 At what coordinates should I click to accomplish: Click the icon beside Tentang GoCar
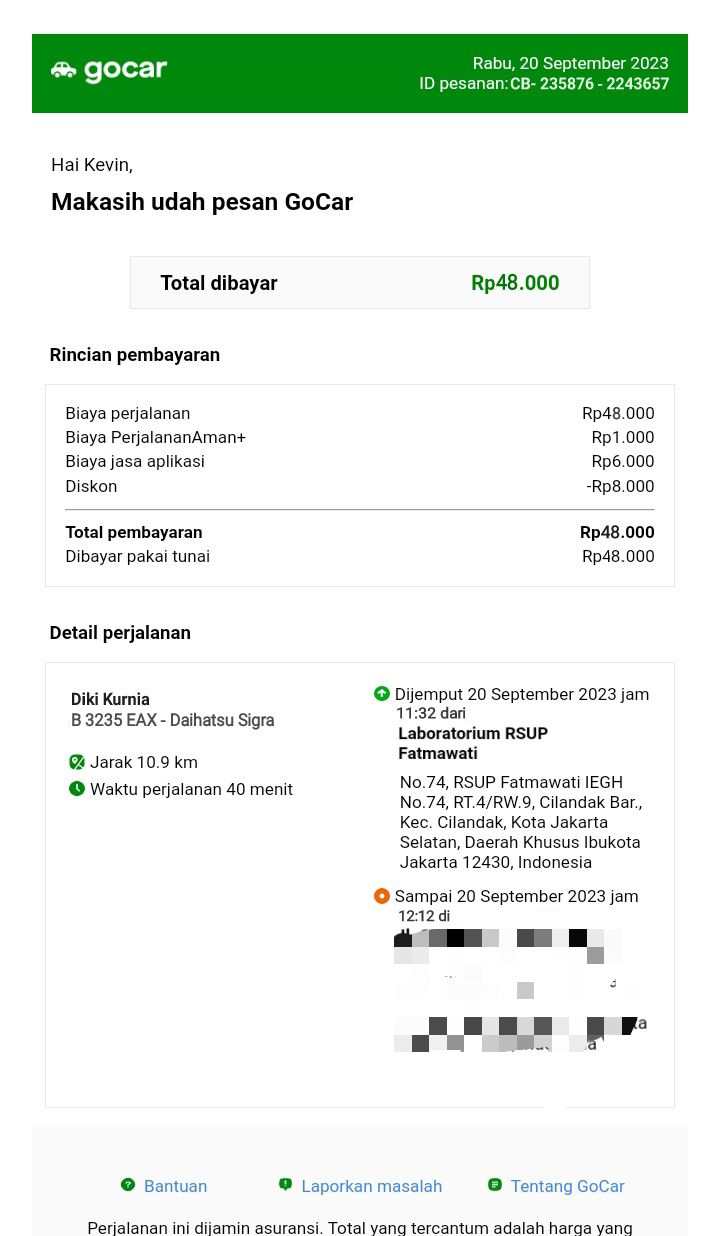tap(494, 1185)
